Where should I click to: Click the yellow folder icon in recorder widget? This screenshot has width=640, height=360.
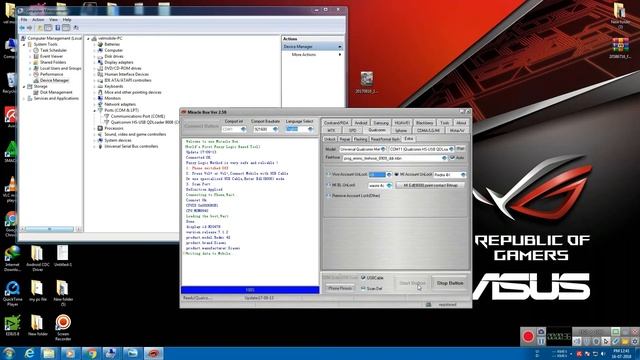[x=625, y=341]
